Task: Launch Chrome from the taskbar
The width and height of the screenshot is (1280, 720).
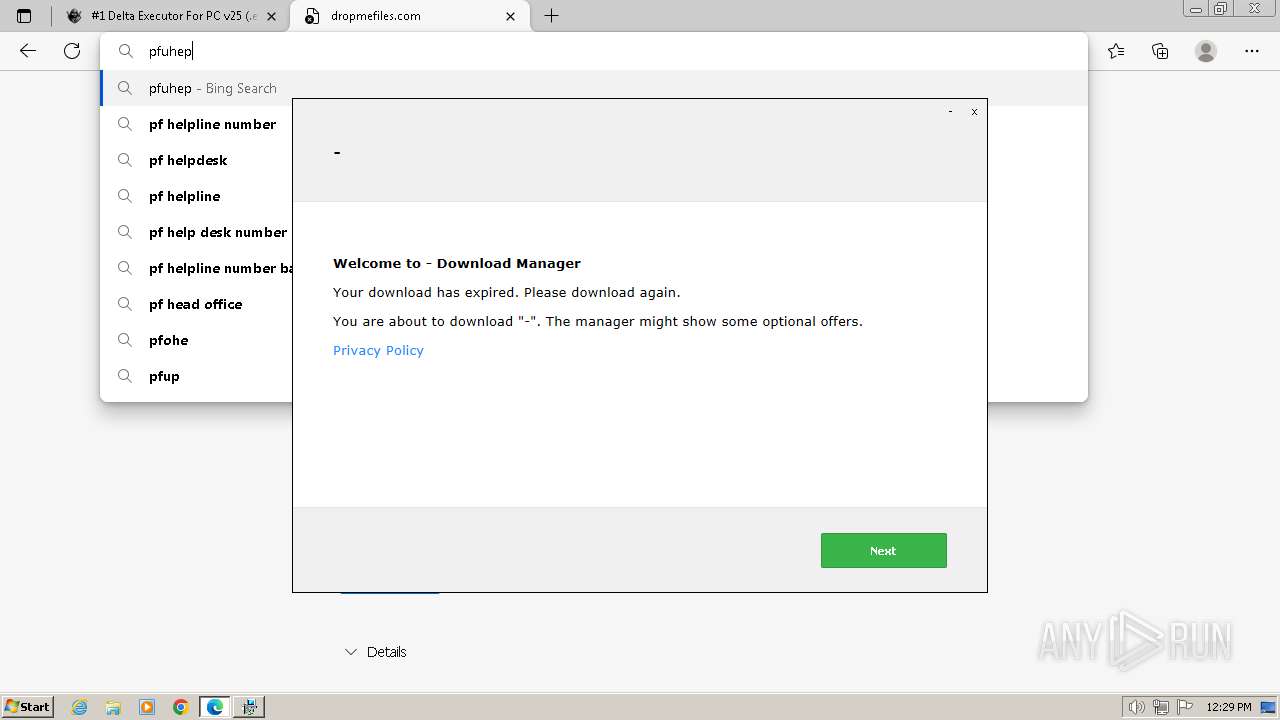Action: pyautogui.click(x=180, y=707)
